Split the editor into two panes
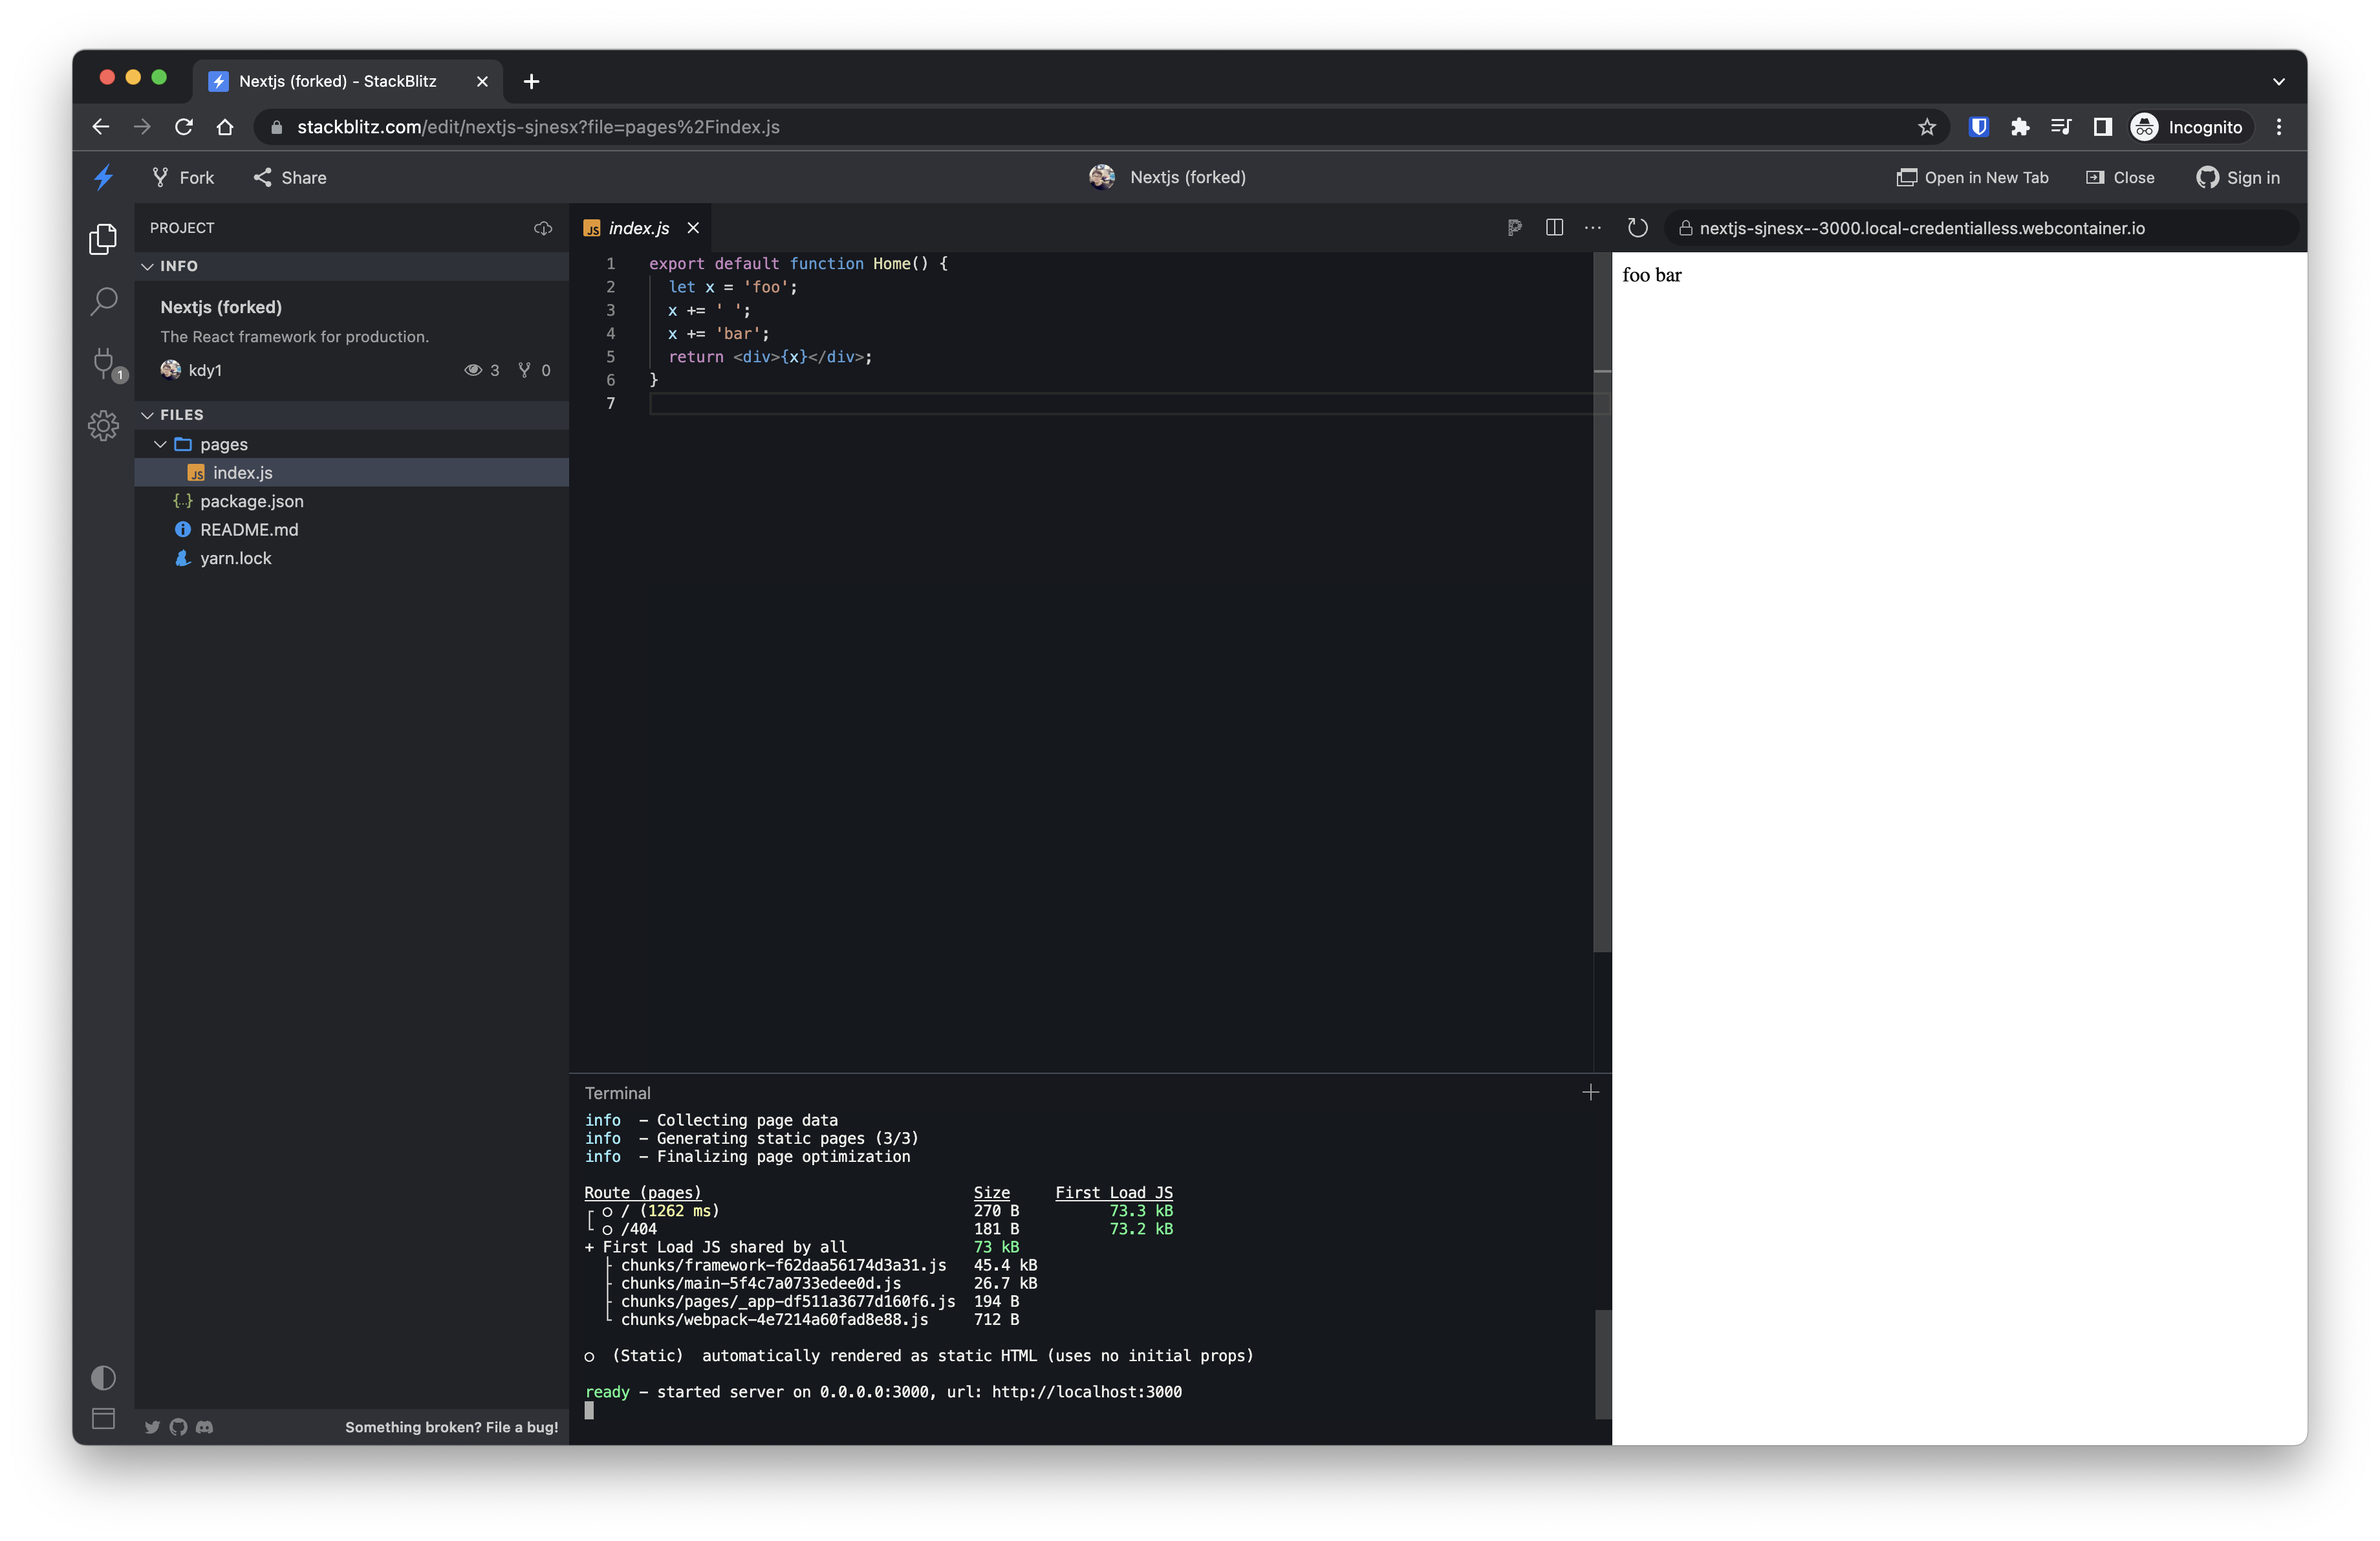Viewport: 2380px width, 1541px height. pyautogui.click(x=1554, y=227)
